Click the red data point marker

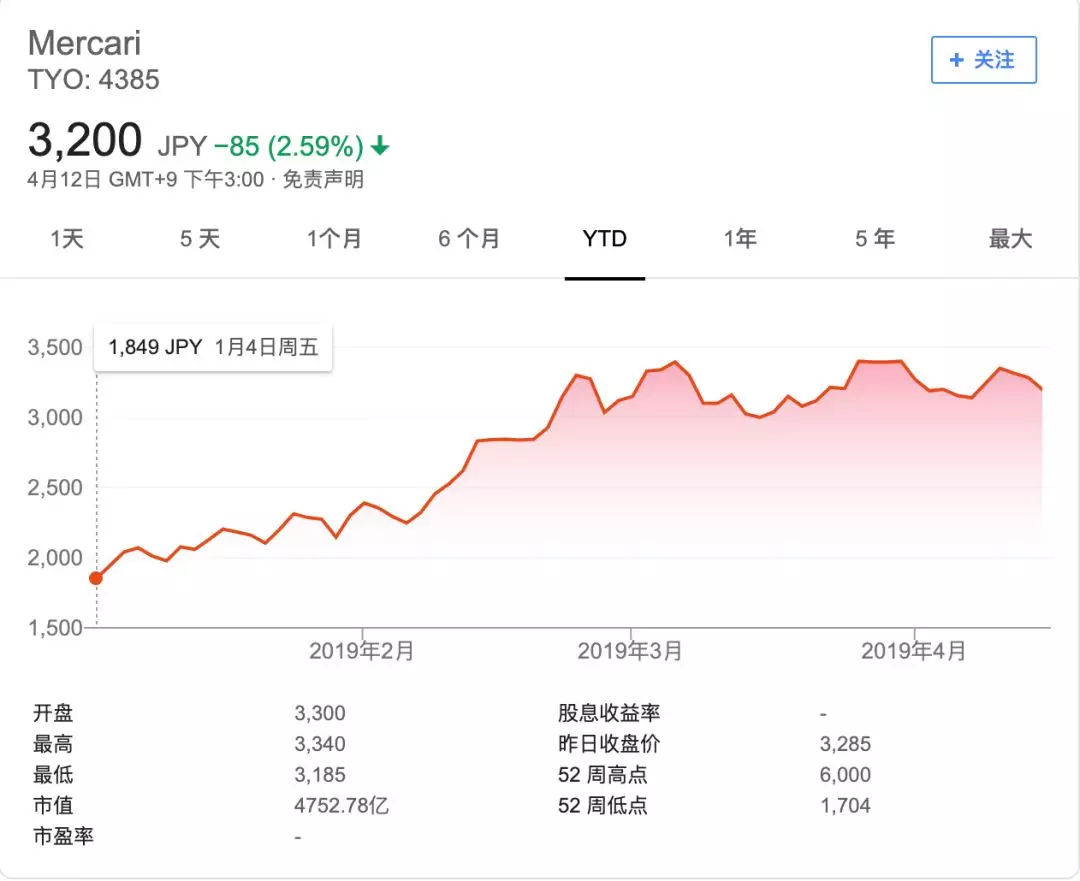click(96, 578)
